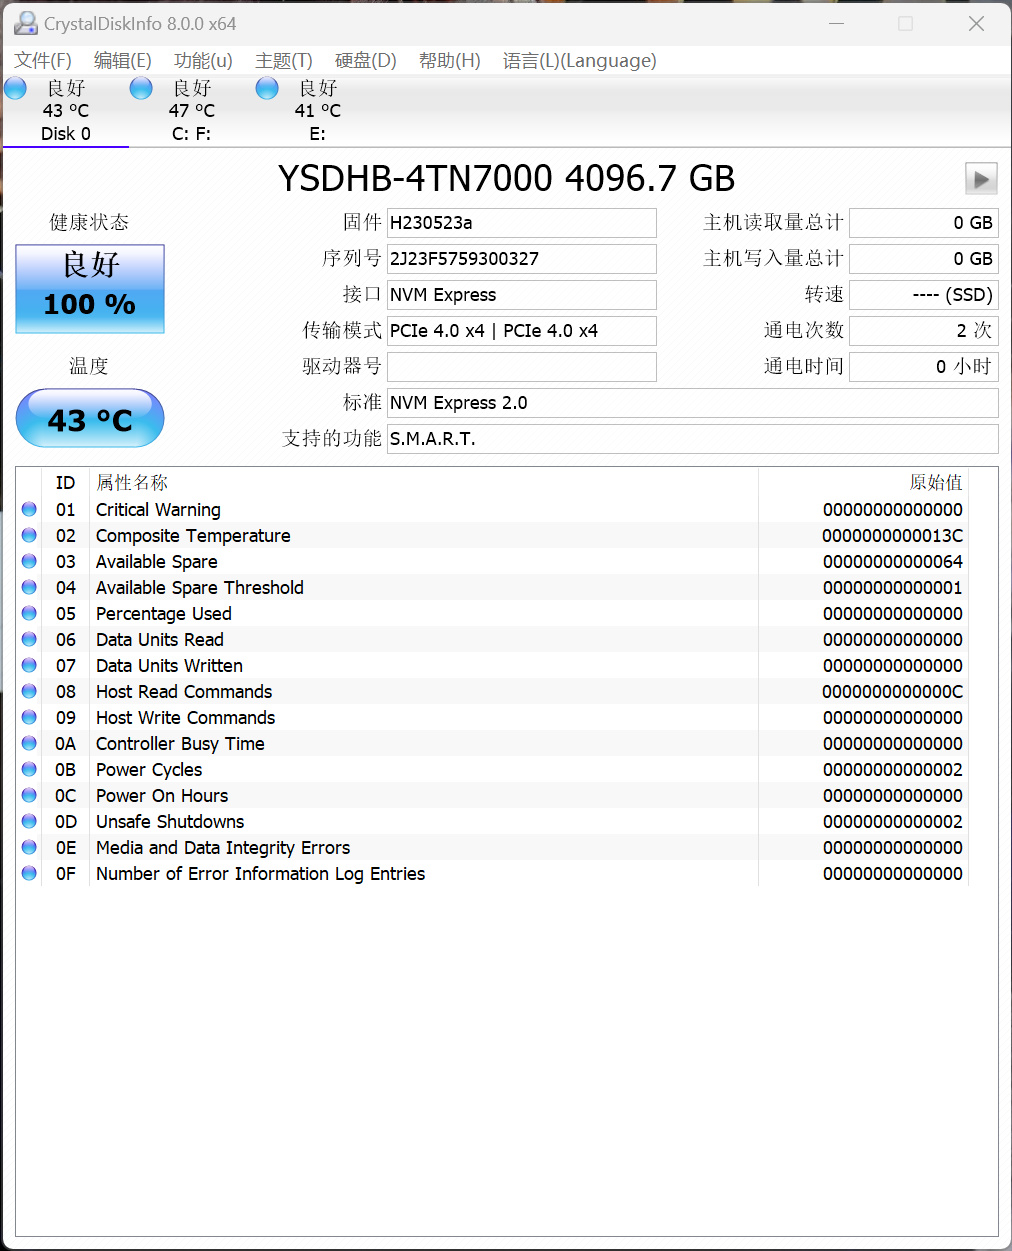Click the 通电时间 value 0 小时
Image resolution: width=1012 pixels, height=1251 pixels.
pos(924,367)
